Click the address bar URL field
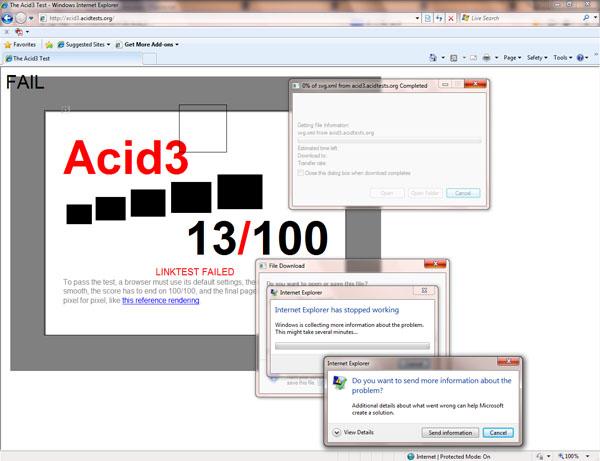 pyautogui.click(x=226, y=18)
